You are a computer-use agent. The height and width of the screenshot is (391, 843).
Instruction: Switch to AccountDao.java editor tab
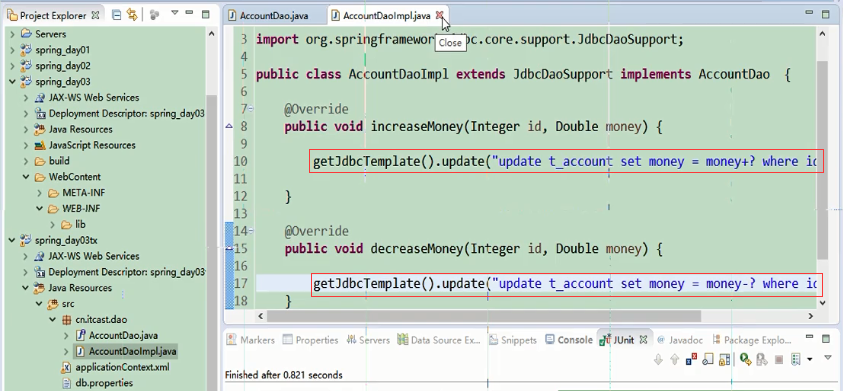274,16
